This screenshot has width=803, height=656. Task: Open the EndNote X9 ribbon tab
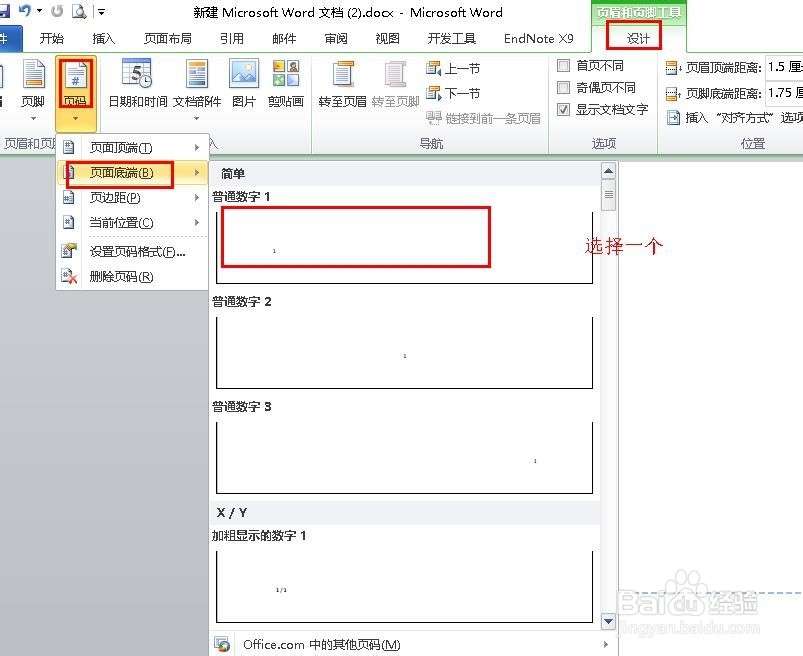tap(538, 38)
